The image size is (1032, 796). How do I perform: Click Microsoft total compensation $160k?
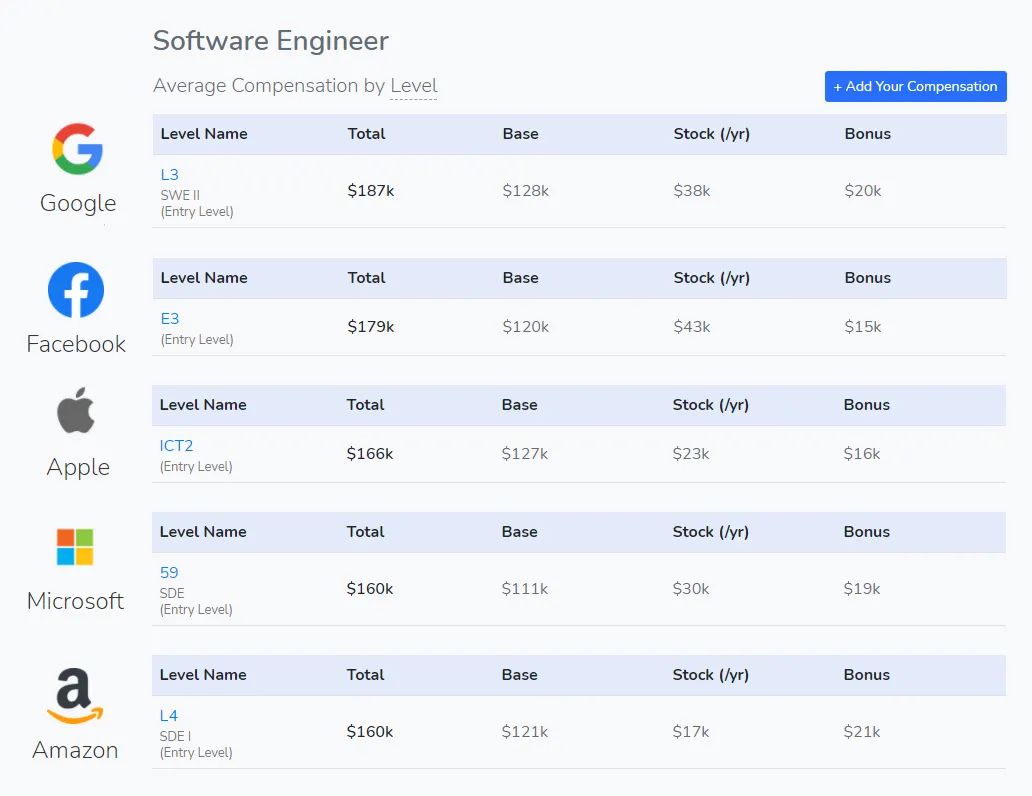pyautogui.click(x=370, y=589)
